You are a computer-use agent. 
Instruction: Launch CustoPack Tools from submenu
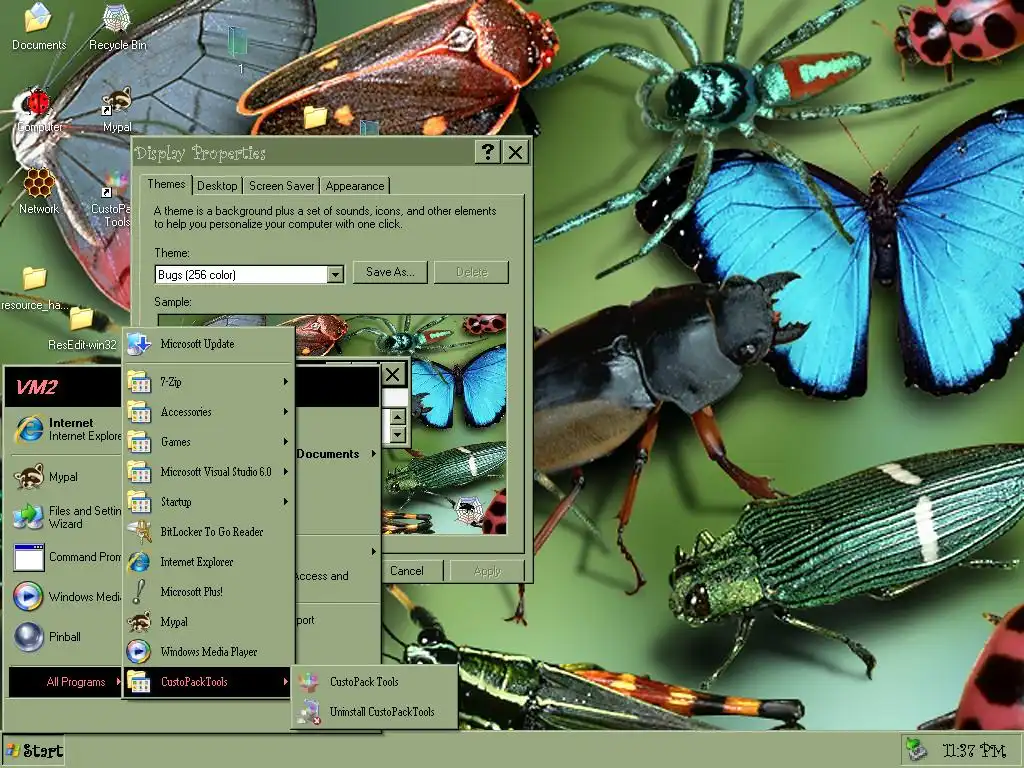click(374, 682)
